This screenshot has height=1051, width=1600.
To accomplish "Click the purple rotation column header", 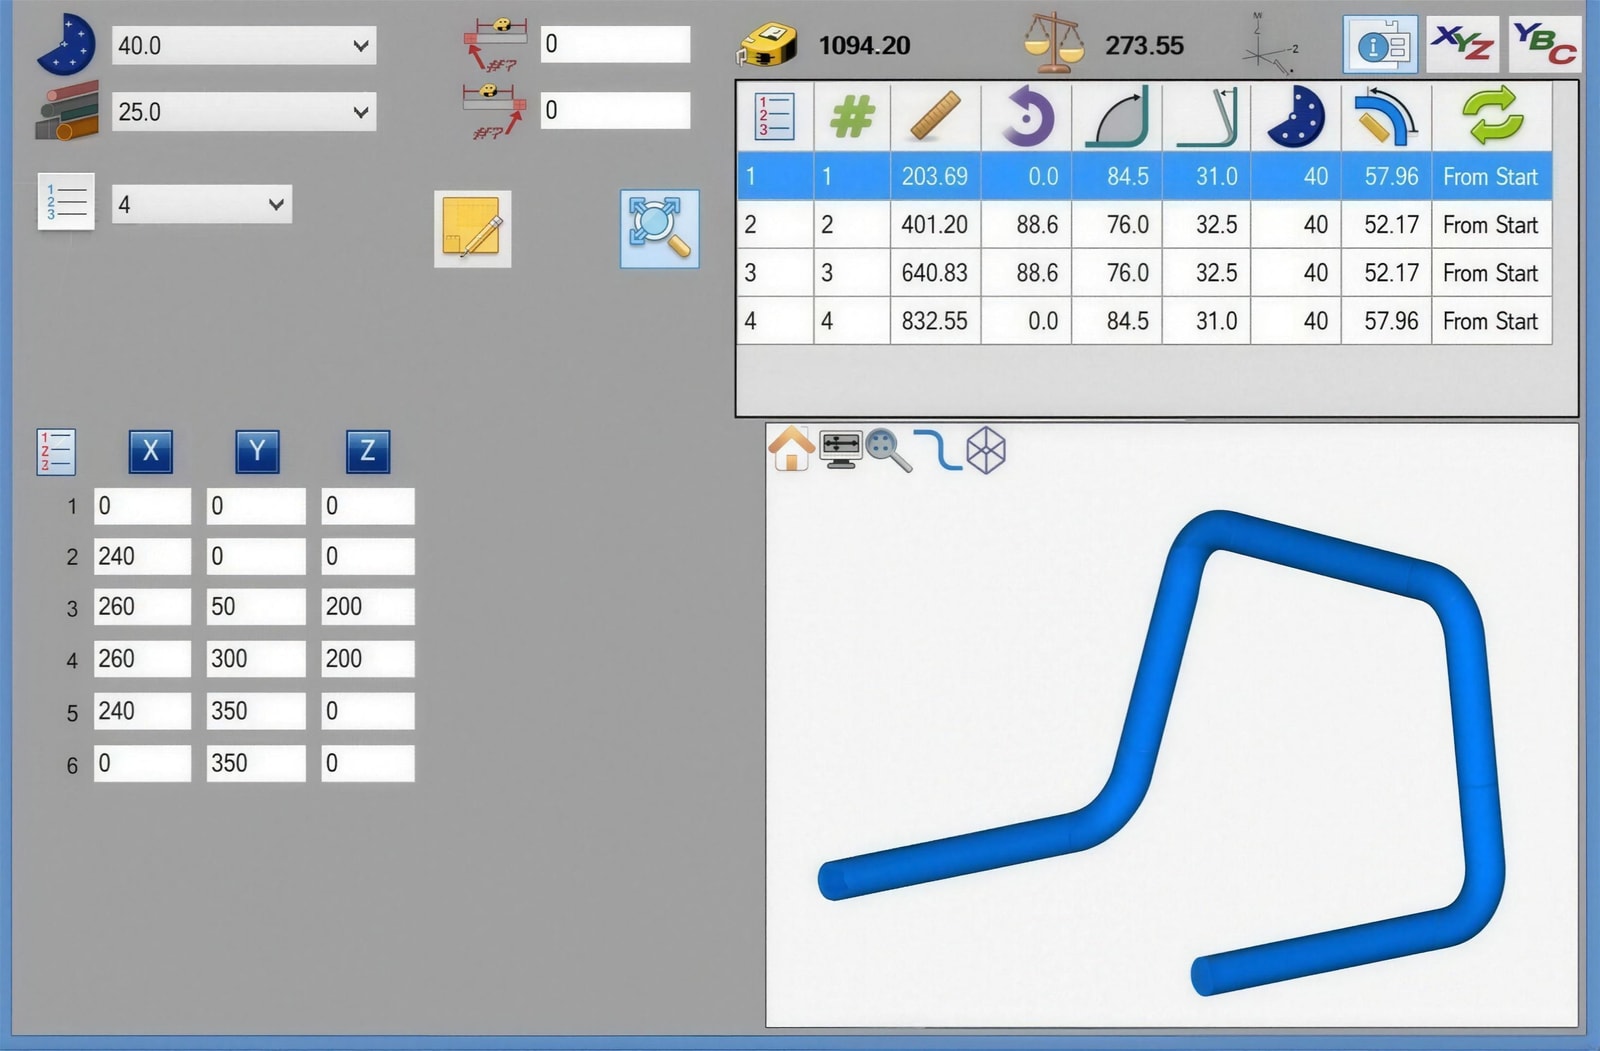I will pyautogui.click(x=1026, y=117).
